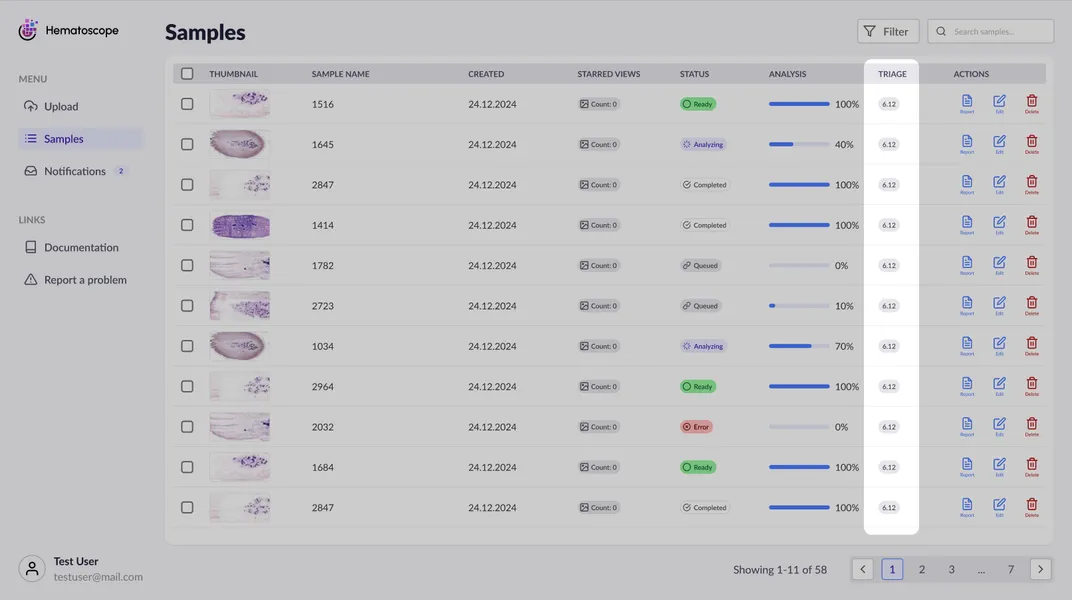The width and height of the screenshot is (1072, 600).
Task: Delete sample 1414
Action: click(x=1032, y=223)
